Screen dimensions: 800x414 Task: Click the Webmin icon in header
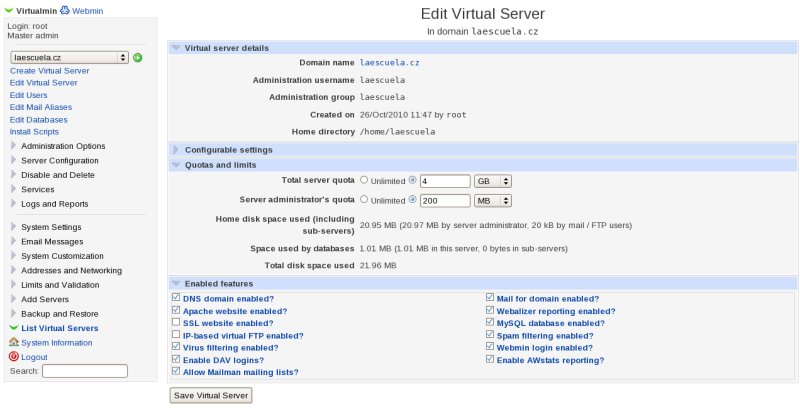[x=65, y=10]
